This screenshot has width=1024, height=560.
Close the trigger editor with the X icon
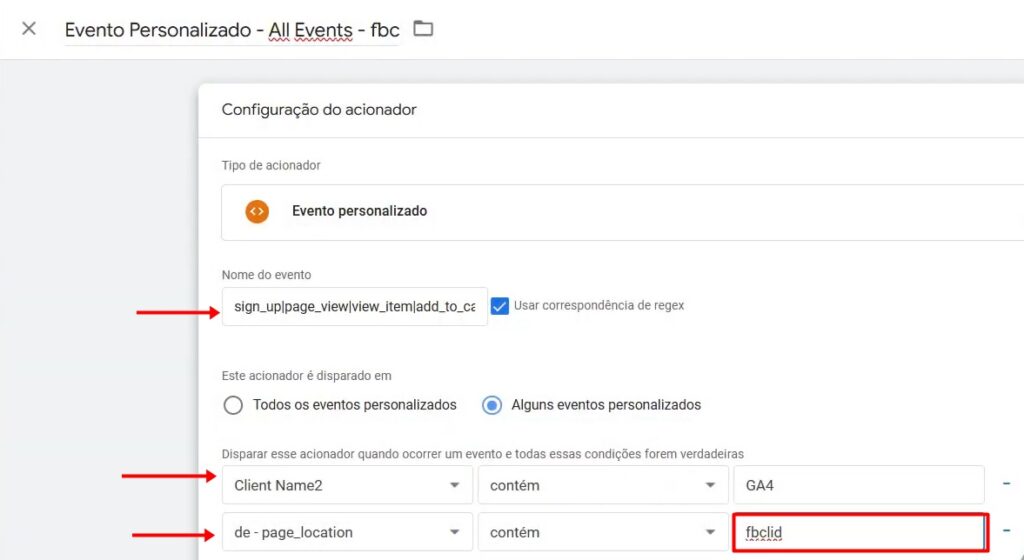tap(29, 28)
